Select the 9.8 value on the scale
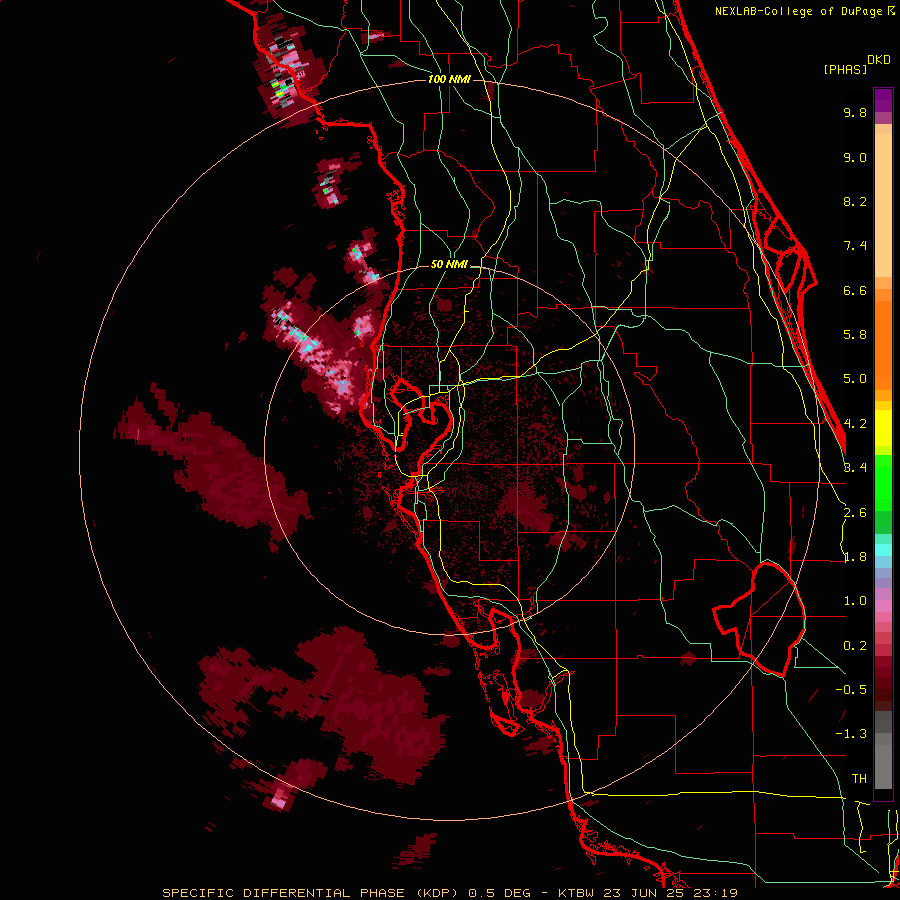Image resolution: width=900 pixels, height=900 pixels. point(855,112)
